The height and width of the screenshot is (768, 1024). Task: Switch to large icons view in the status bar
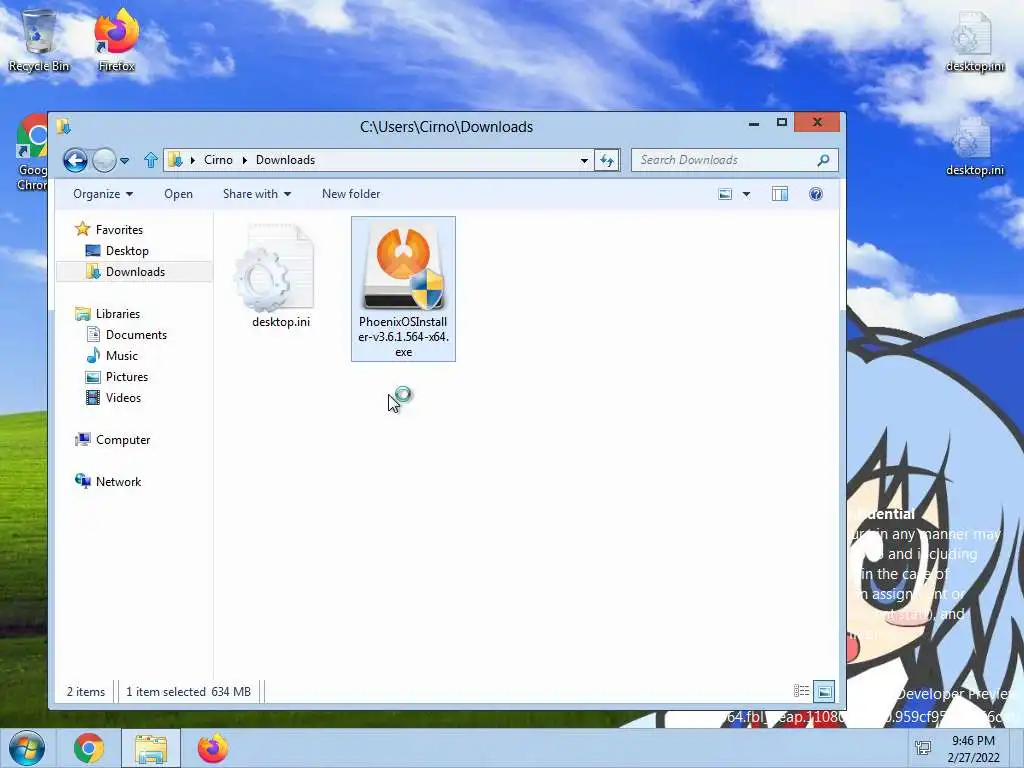click(824, 691)
